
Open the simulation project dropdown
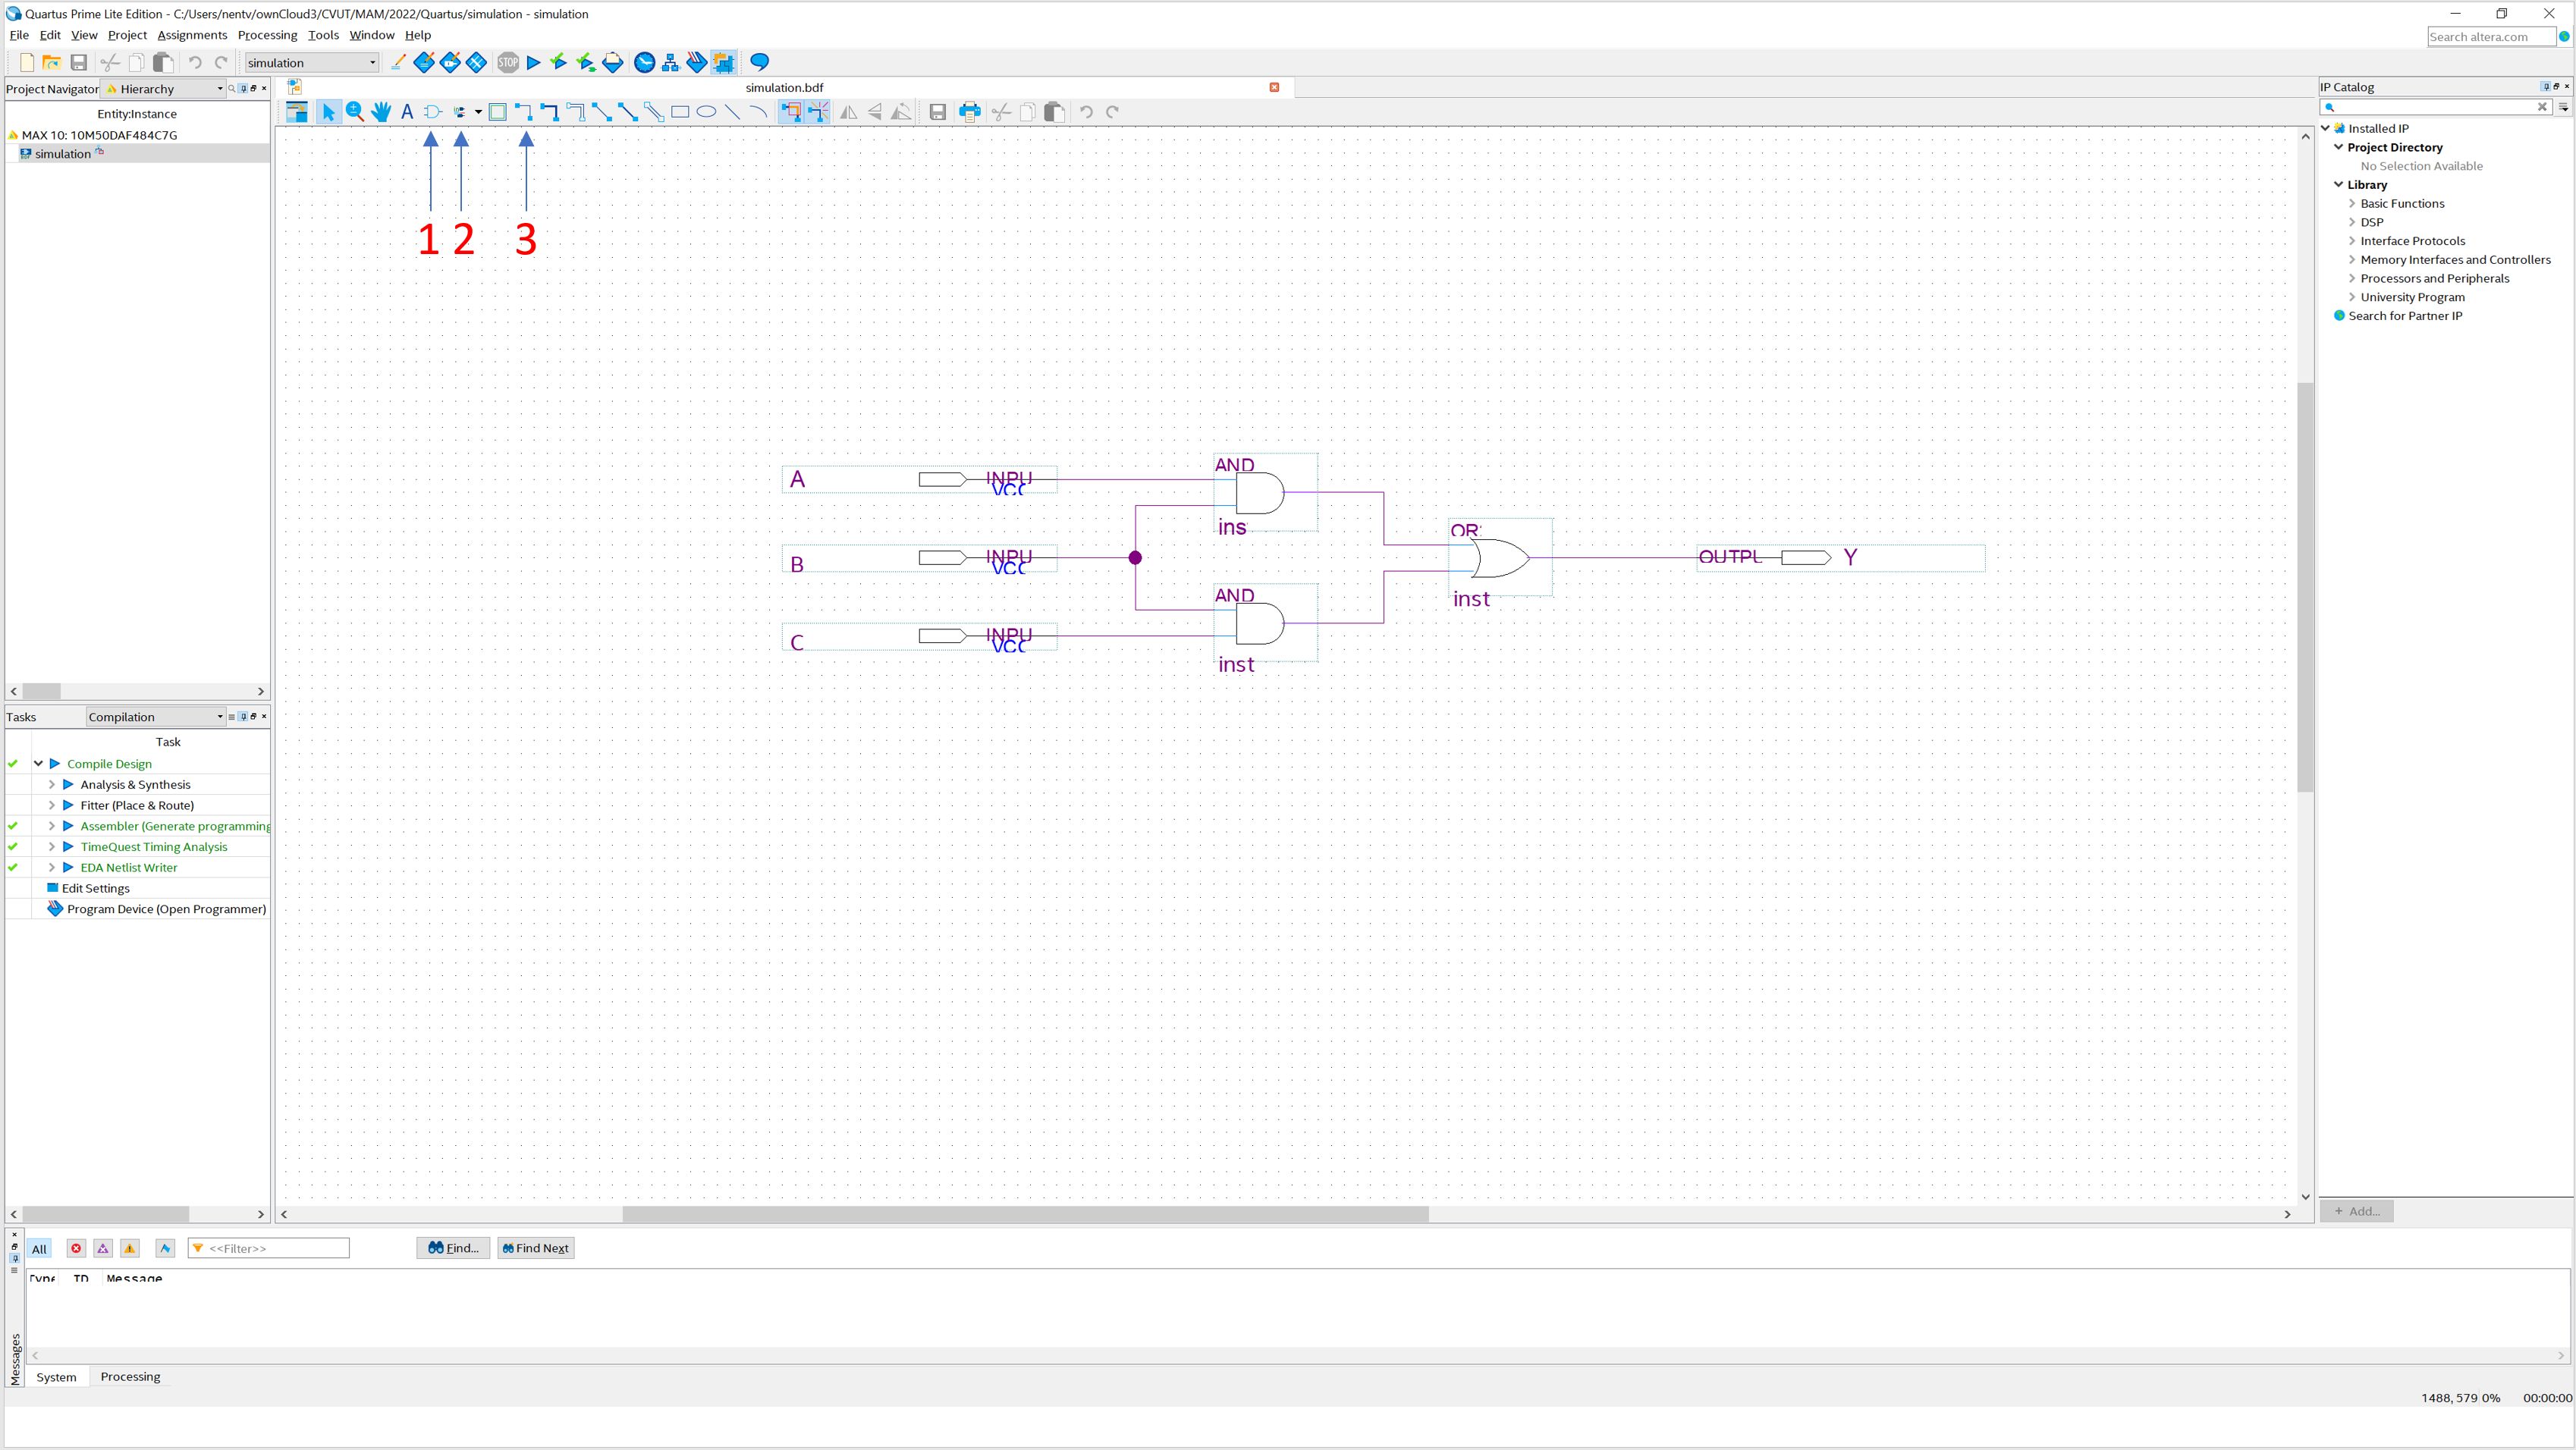tap(312, 63)
